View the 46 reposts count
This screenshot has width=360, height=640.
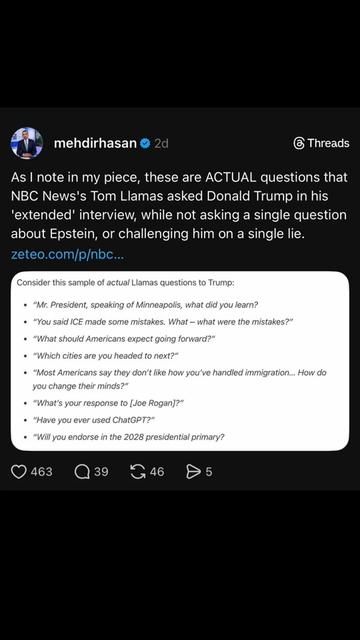pos(157,472)
